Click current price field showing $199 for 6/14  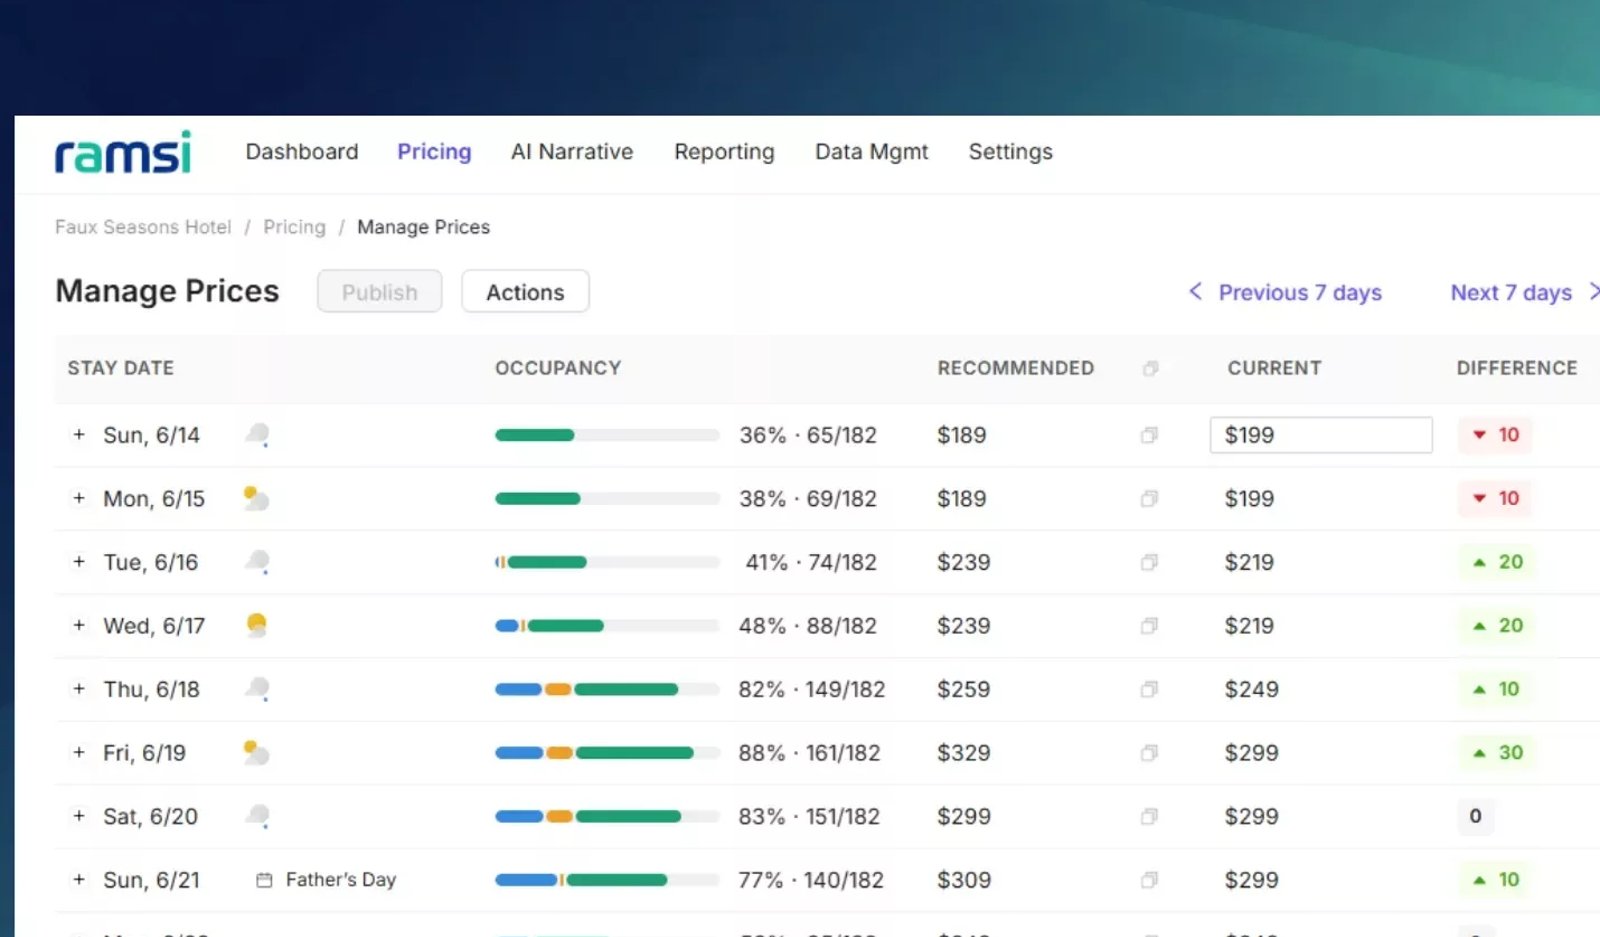click(1321, 435)
